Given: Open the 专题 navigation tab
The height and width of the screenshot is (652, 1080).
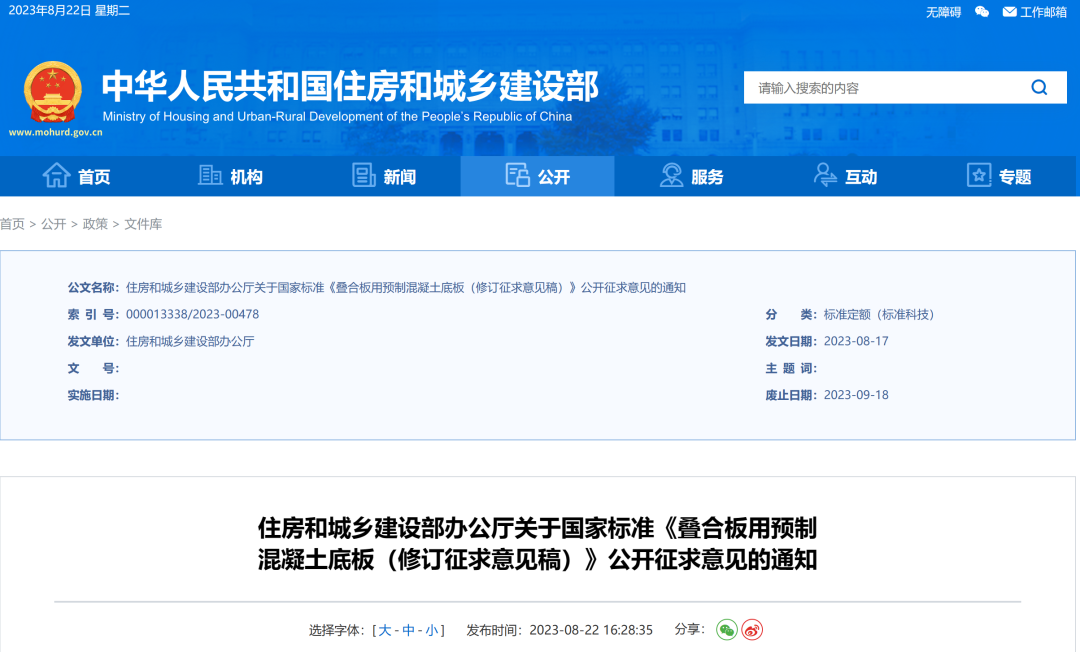Looking at the screenshot, I should pos(999,176).
